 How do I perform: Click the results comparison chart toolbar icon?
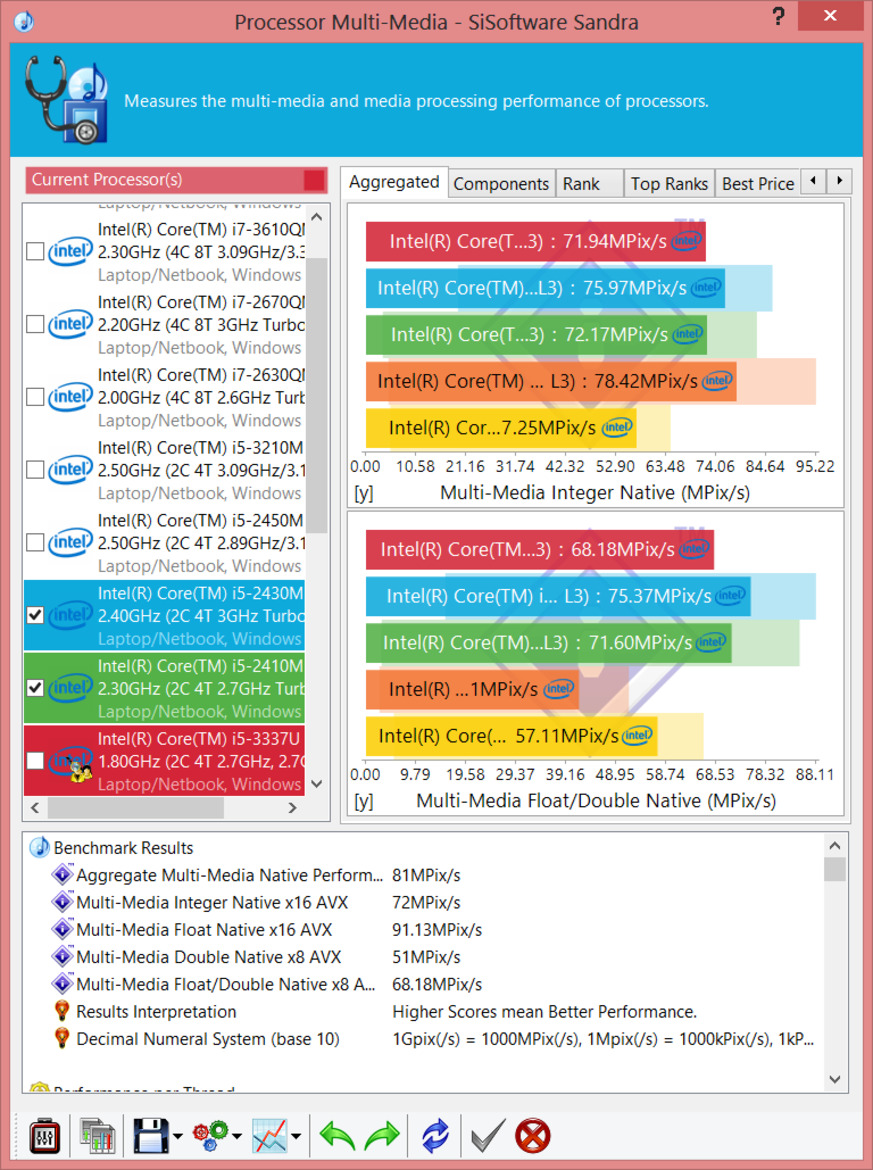[97, 1136]
